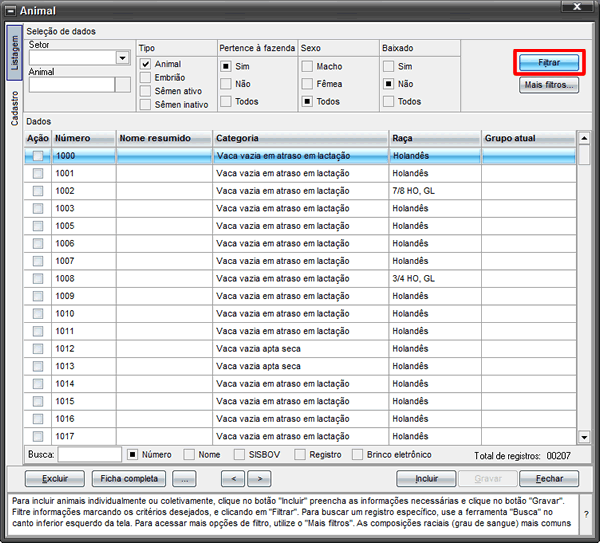Enable the Embrião type checkbox
600x543 pixels.
click(x=145, y=78)
